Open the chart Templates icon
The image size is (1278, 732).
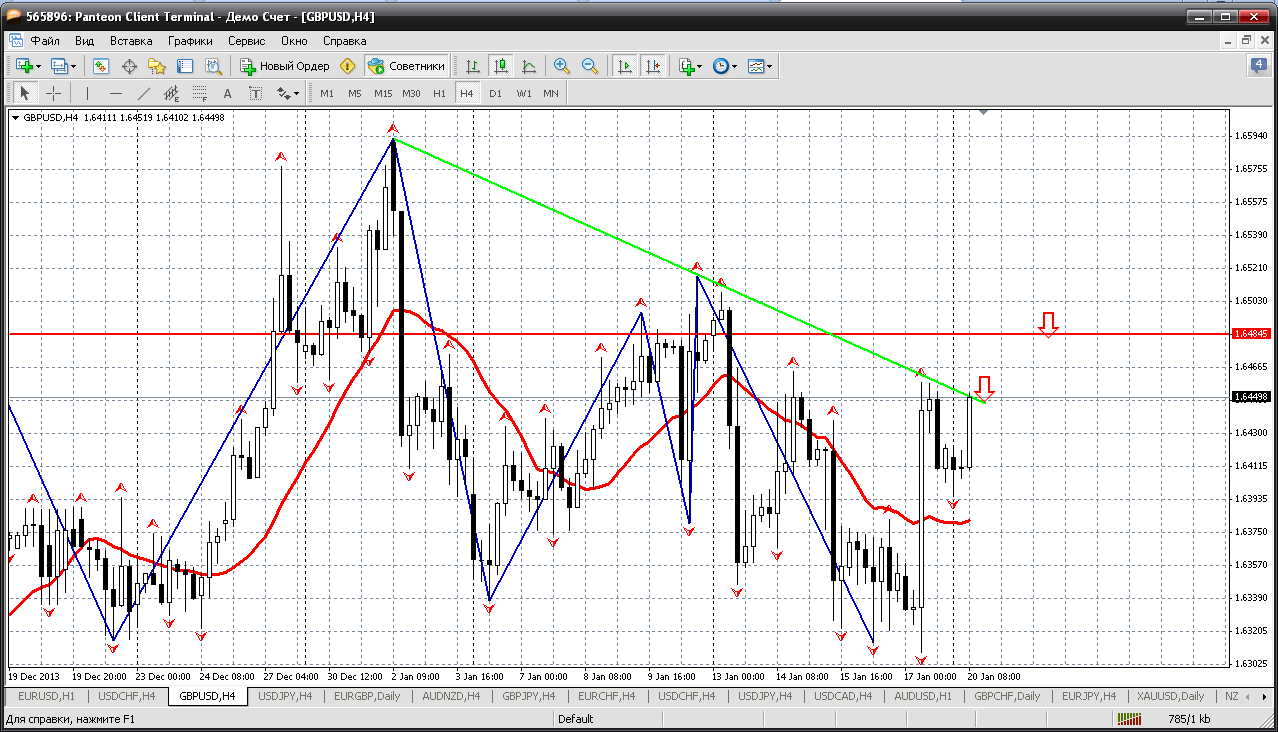point(756,66)
